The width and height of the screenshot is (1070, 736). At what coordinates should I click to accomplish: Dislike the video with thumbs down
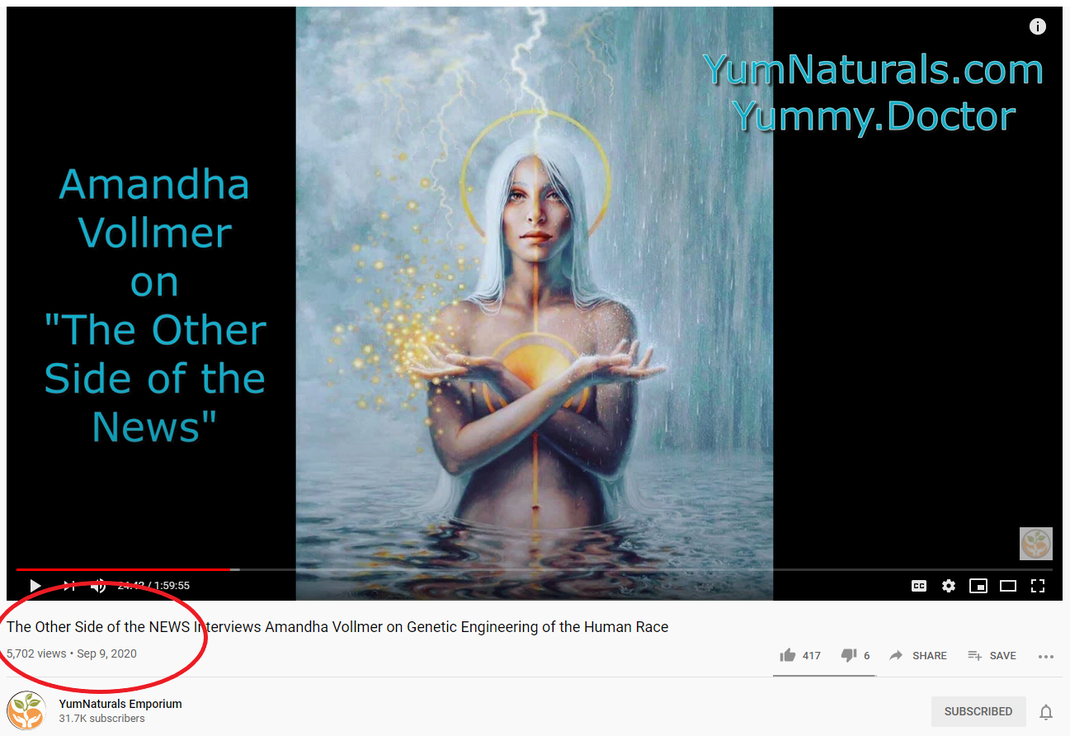pos(855,656)
